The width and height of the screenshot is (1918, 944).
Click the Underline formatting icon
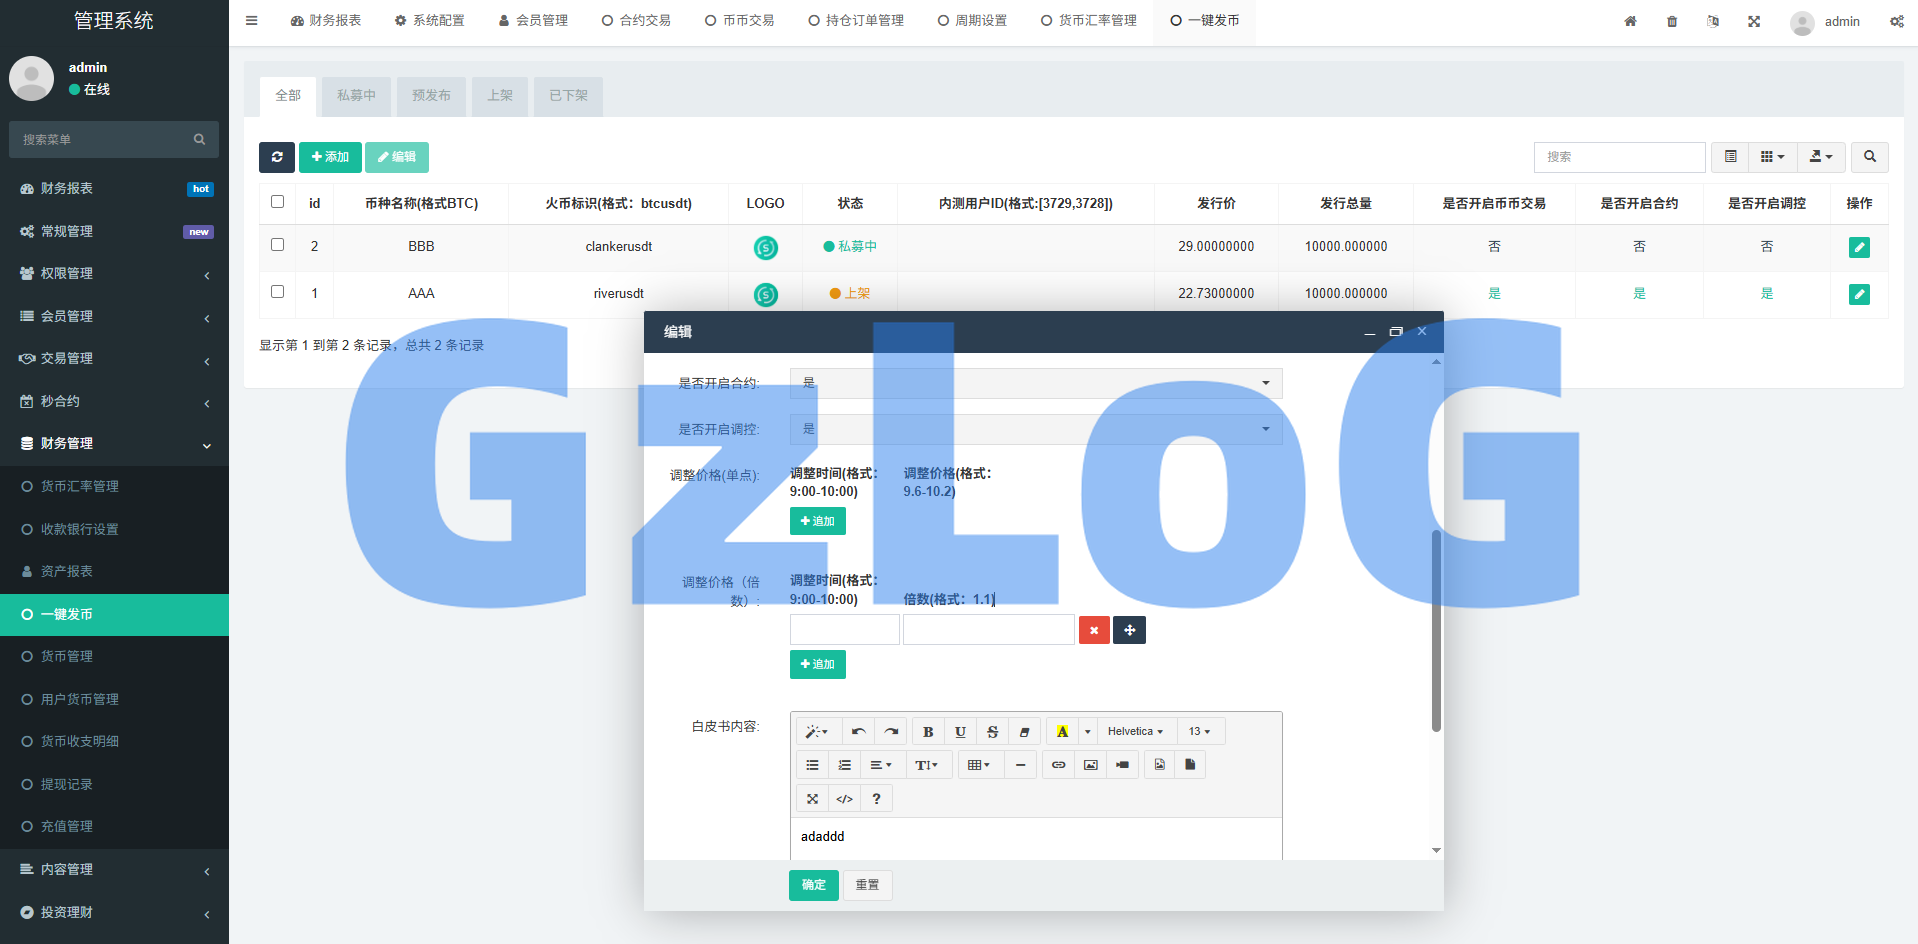(x=960, y=732)
